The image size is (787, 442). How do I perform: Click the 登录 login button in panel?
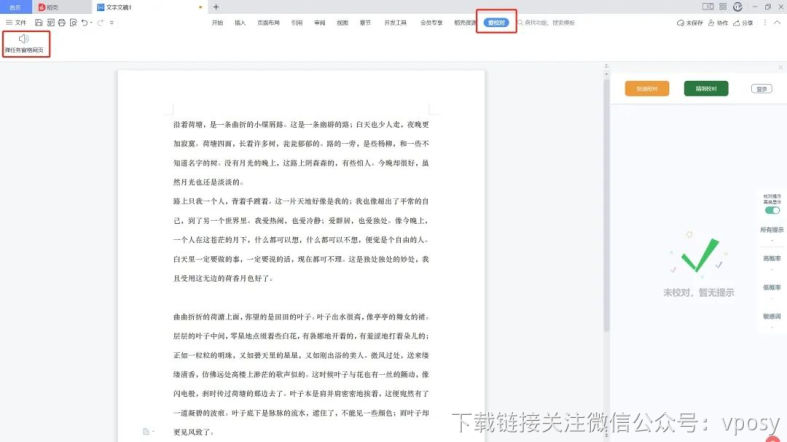[761, 89]
